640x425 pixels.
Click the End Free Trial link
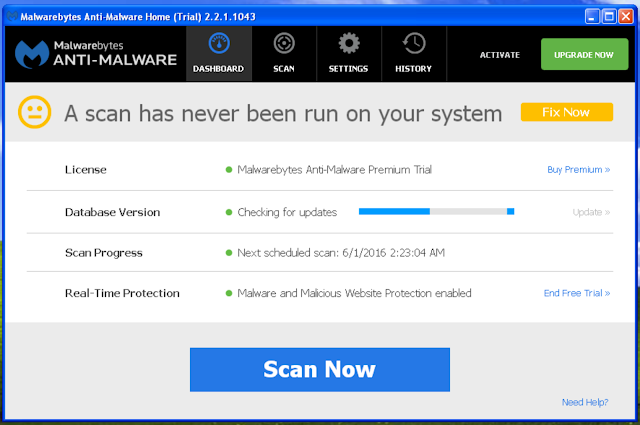pyautogui.click(x=577, y=293)
